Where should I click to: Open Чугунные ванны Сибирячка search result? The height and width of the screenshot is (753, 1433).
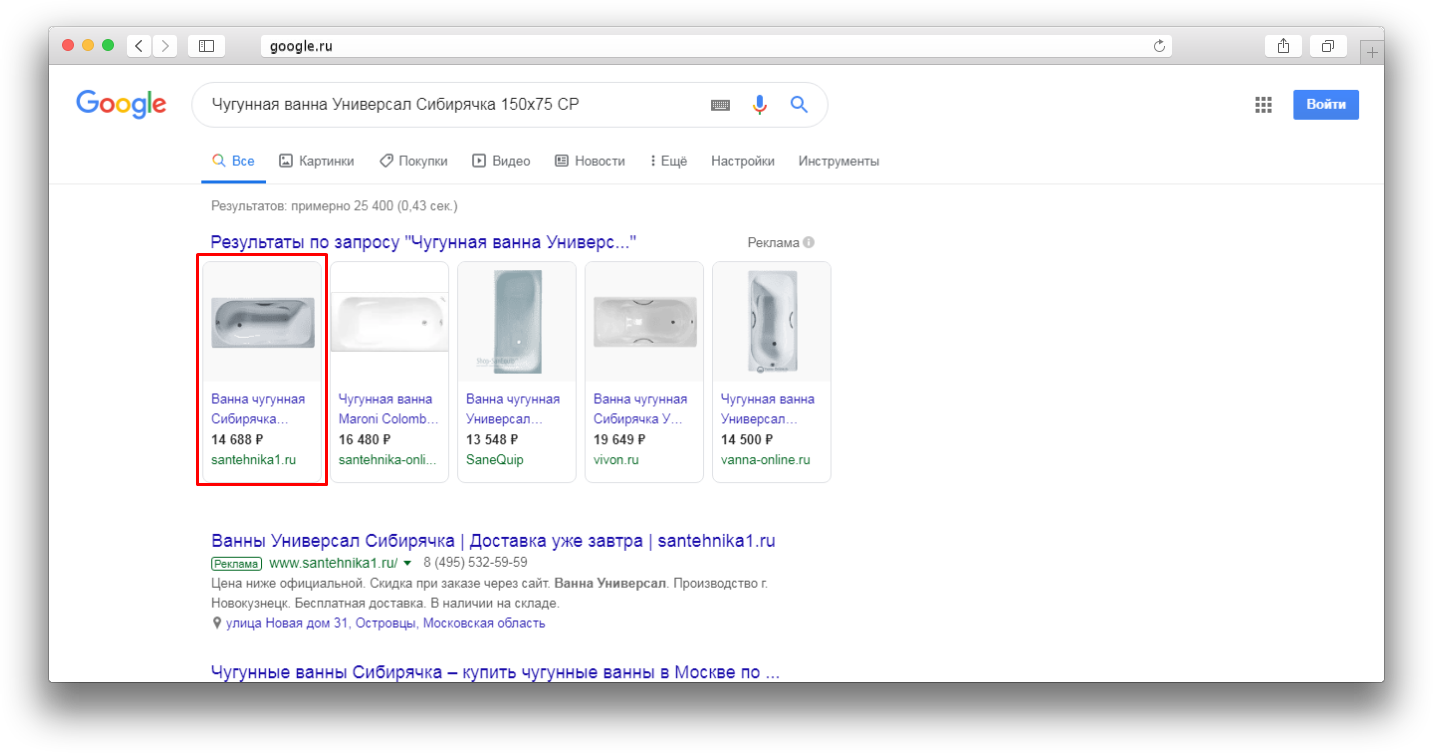tap(495, 672)
